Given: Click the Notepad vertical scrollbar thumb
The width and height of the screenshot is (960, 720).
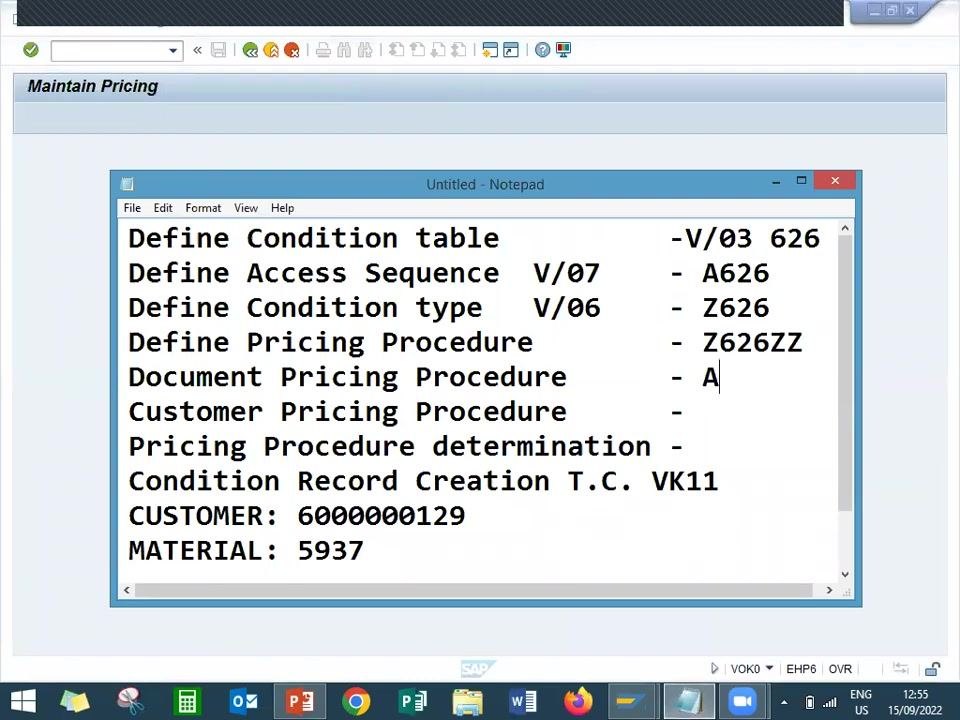Looking at the screenshot, I should 845,372.
